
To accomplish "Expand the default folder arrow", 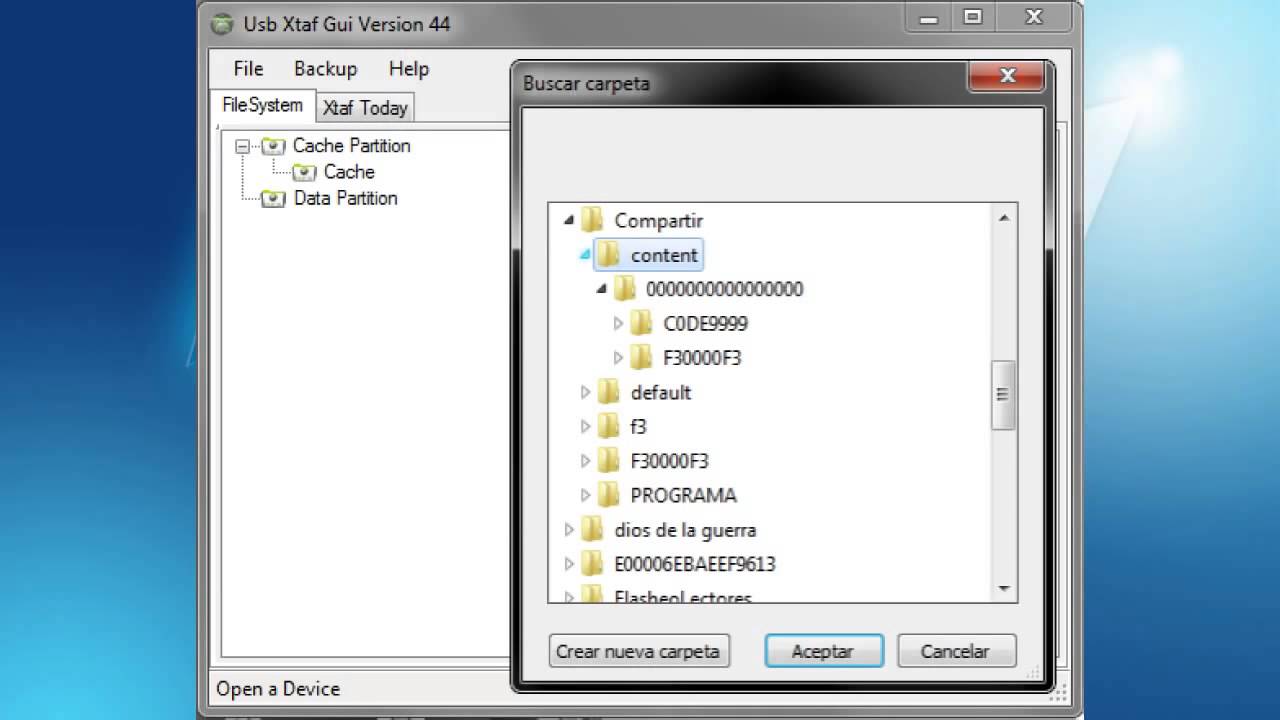I will tap(586, 392).
